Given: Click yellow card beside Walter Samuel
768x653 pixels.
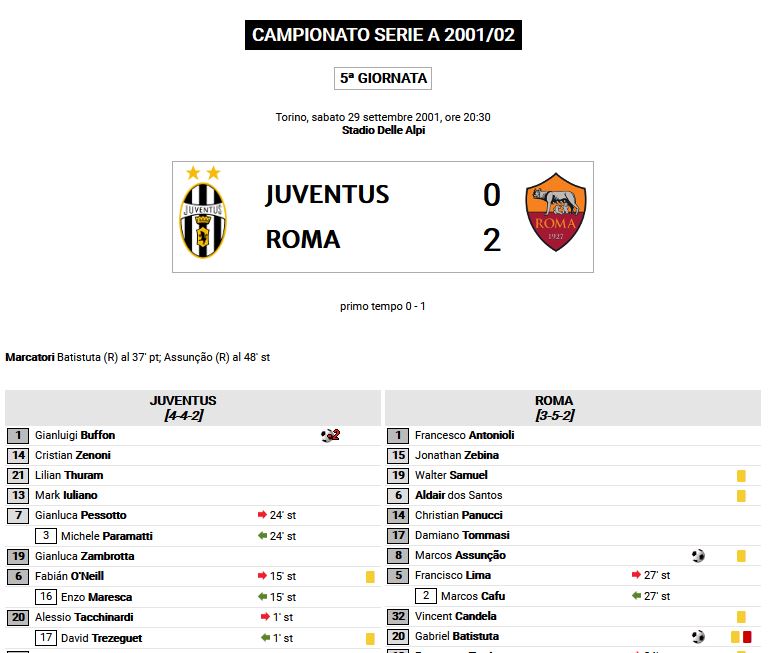Looking at the screenshot, I should click(x=741, y=476).
